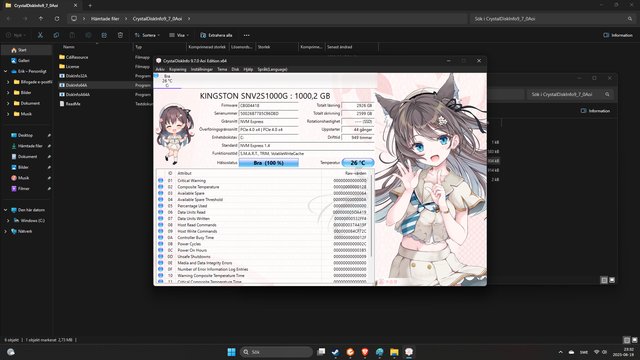The width and height of the screenshot is (640, 360).
Task: Expand the Nätverk node
Action: click(5, 231)
